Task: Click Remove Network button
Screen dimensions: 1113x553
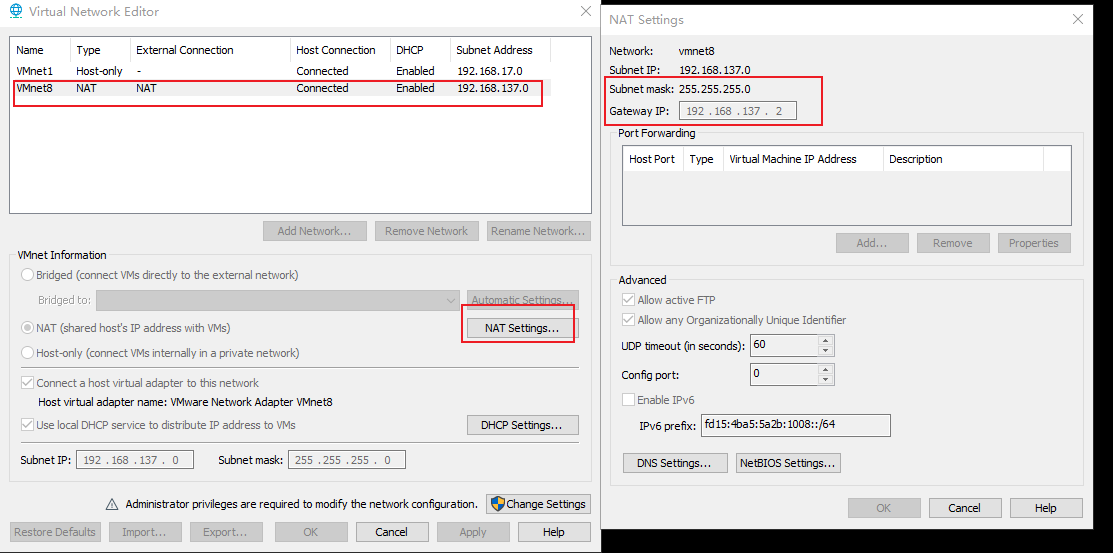Action: click(426, 231)
